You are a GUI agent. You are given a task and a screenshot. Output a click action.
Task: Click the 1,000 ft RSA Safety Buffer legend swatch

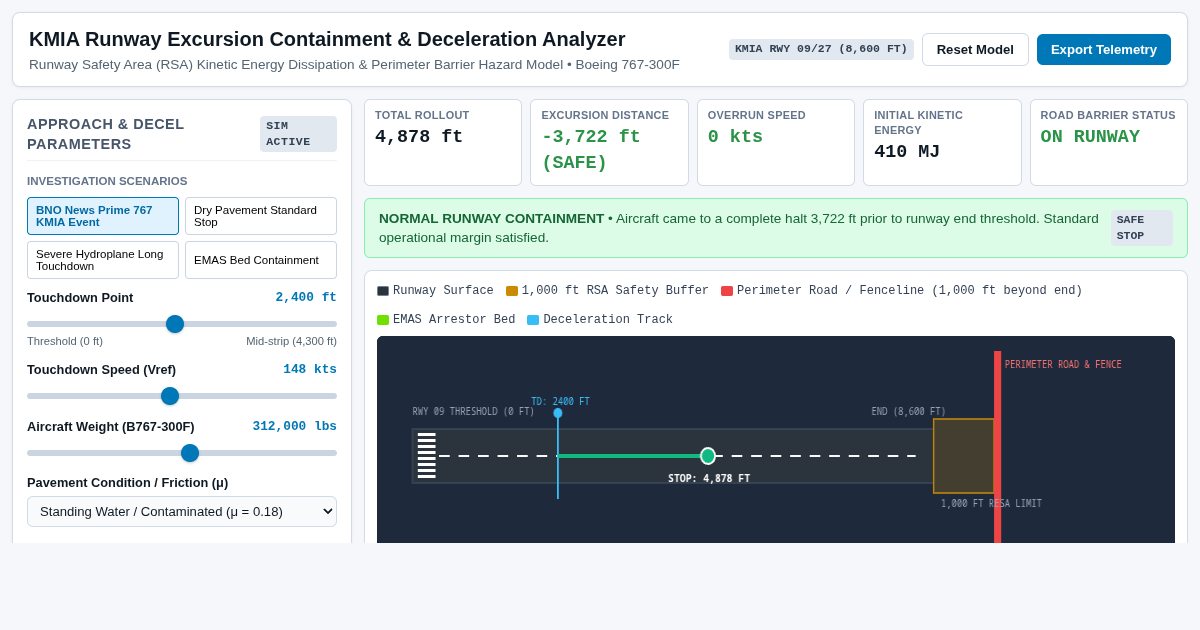coord(512,291)
